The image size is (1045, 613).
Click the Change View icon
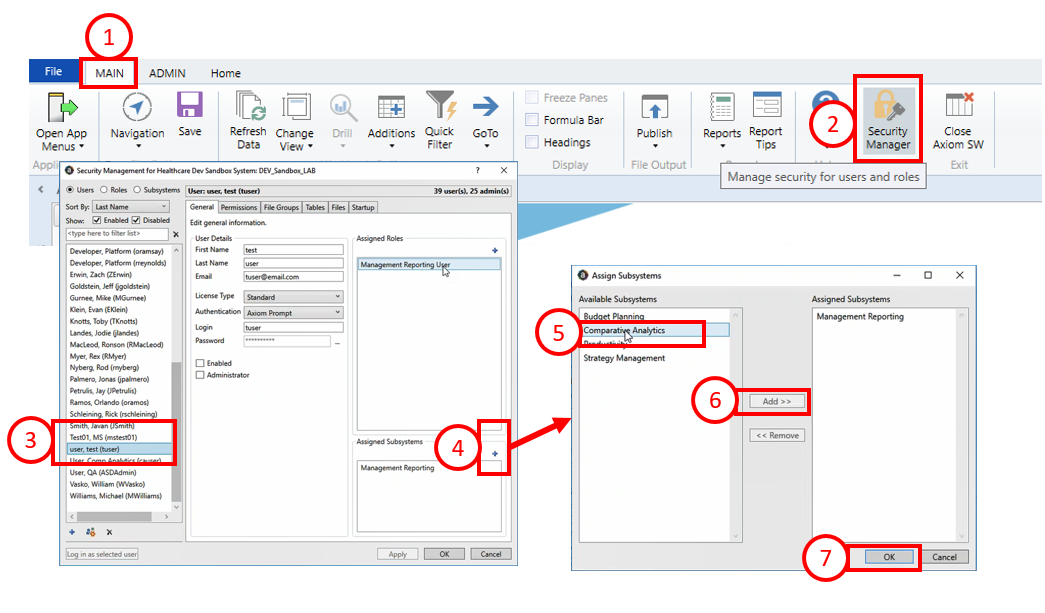coord(295,107)
